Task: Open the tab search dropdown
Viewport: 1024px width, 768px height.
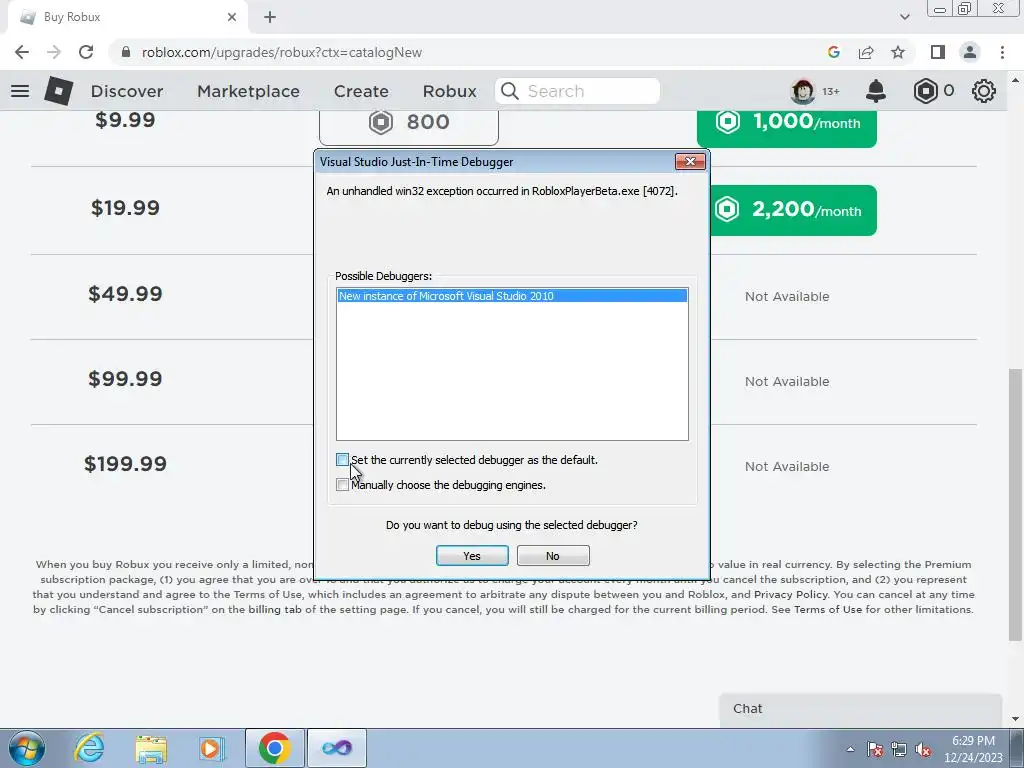Action: tap(904, 17)
